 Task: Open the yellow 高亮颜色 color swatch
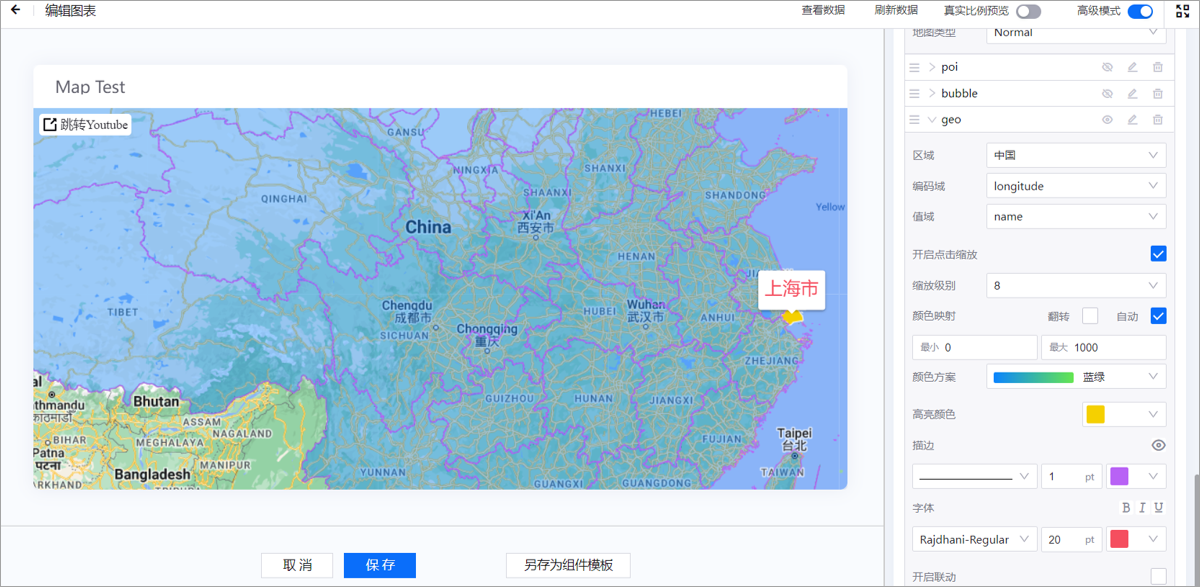[1124, 414]
